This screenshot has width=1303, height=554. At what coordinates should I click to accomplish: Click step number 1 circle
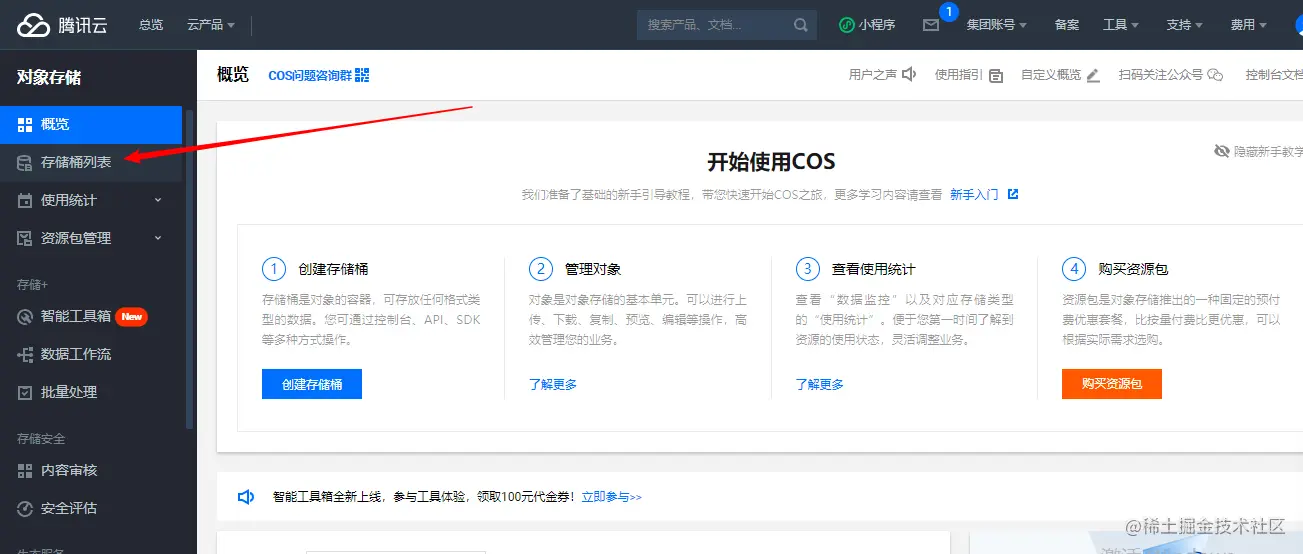pyautogui.click(x=274, y=269)
